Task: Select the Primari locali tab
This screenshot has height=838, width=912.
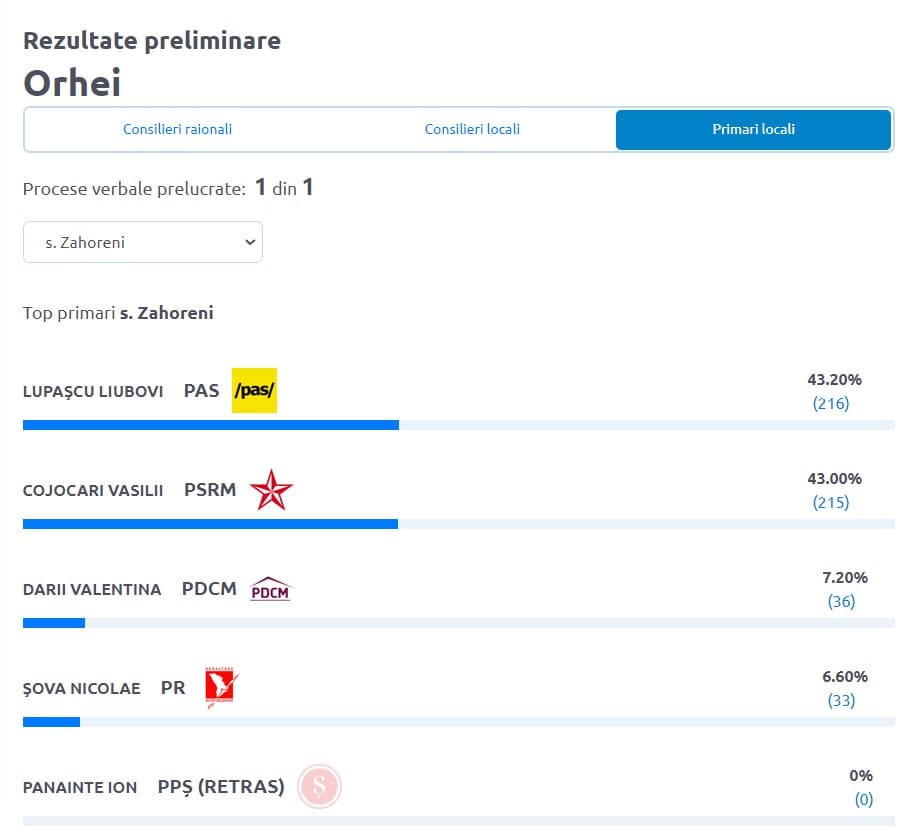Action: 753,130
